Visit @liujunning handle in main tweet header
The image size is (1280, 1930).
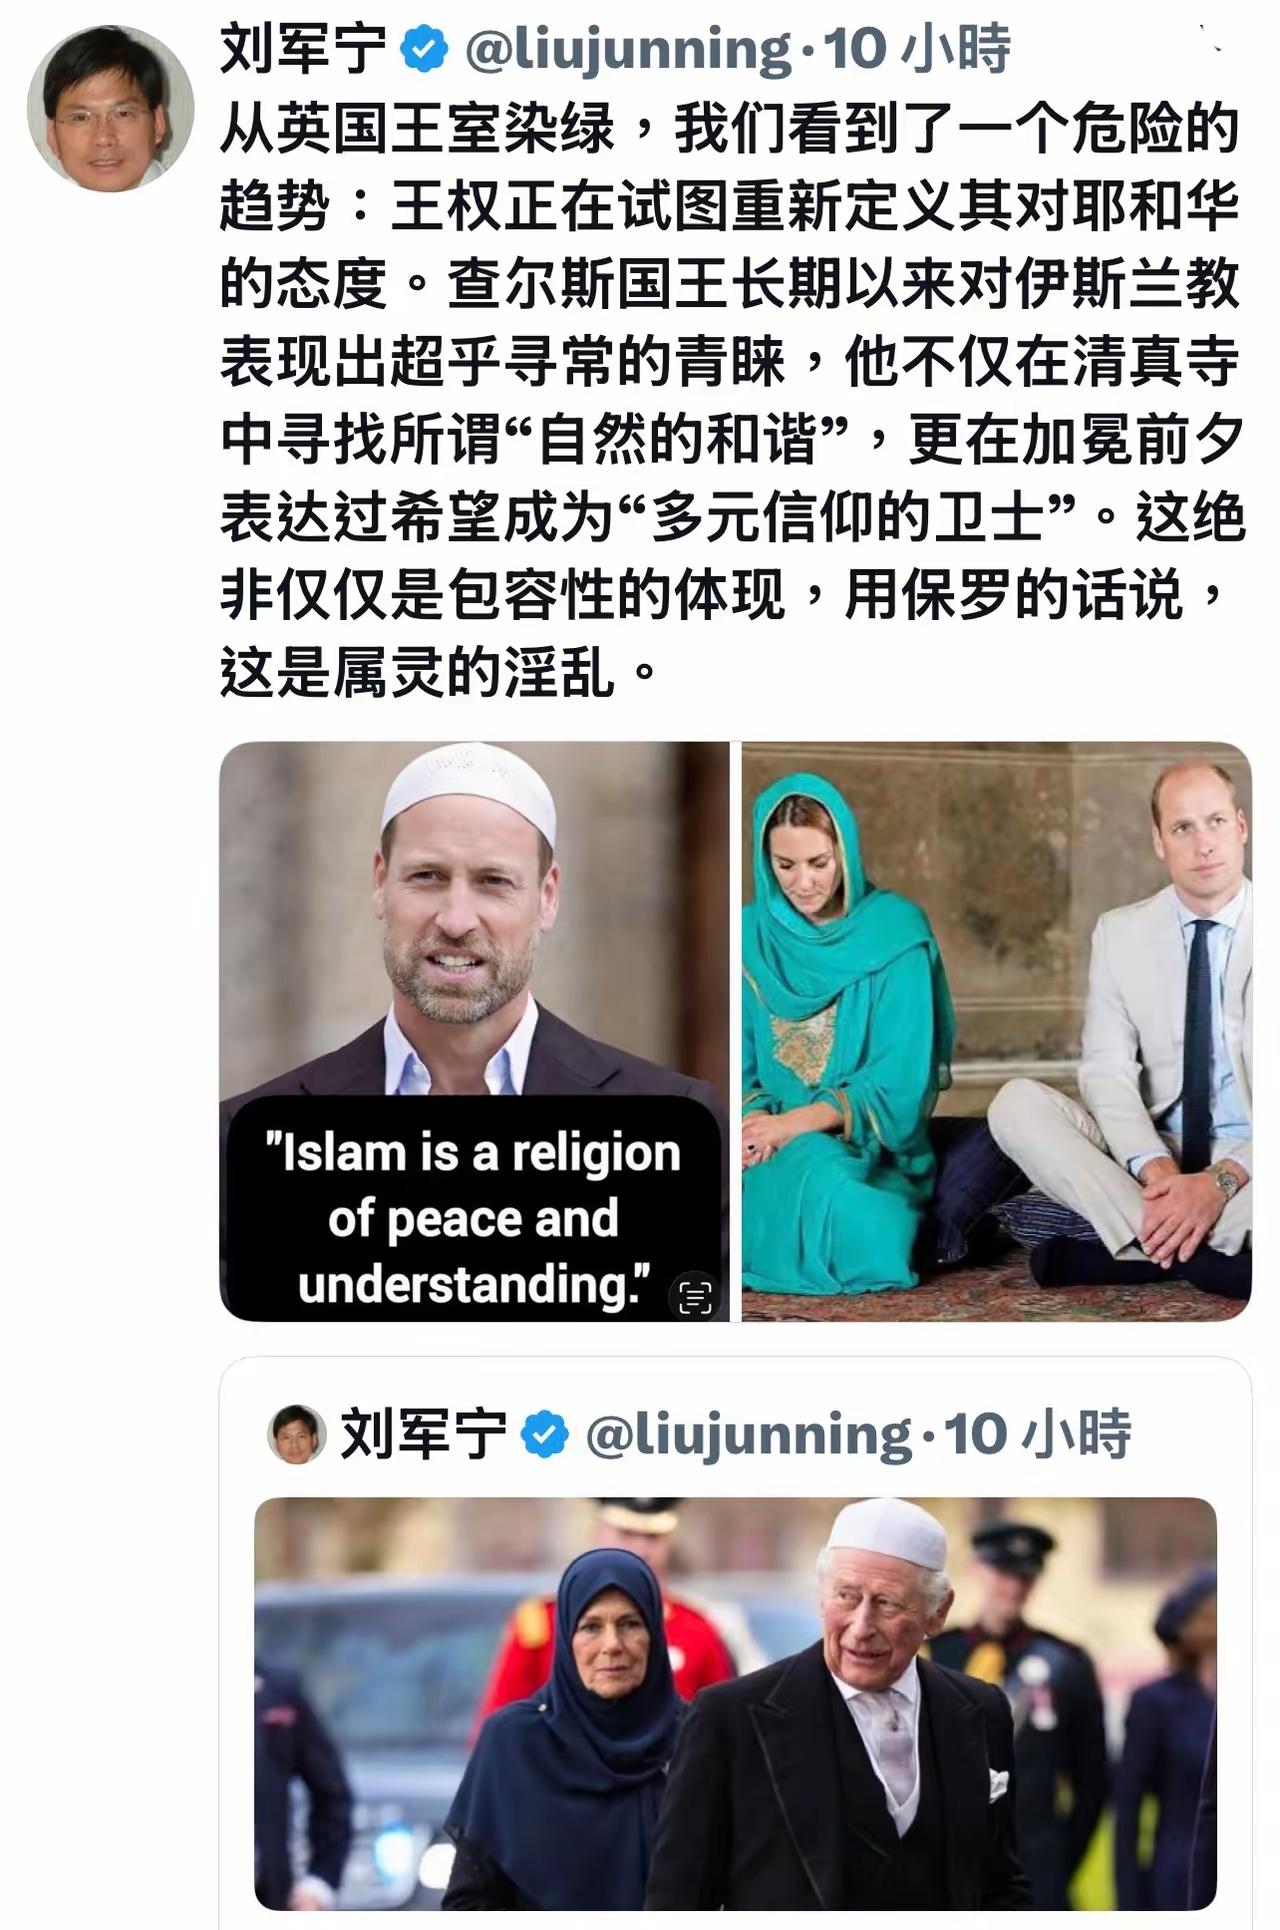point(628,49)
